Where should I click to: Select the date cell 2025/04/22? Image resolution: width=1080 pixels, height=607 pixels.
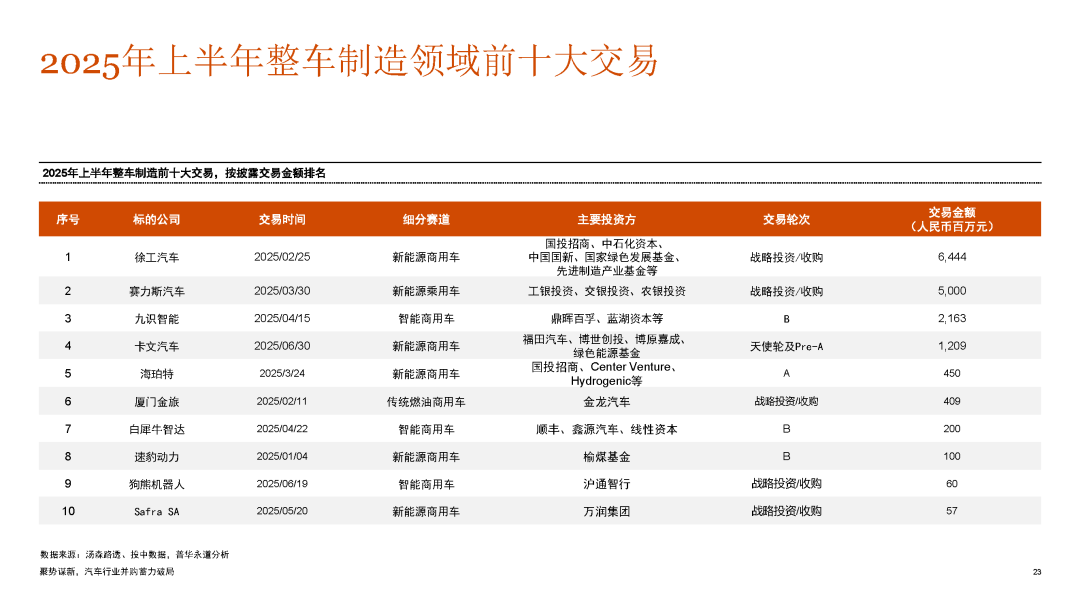[x=282, y=429]
